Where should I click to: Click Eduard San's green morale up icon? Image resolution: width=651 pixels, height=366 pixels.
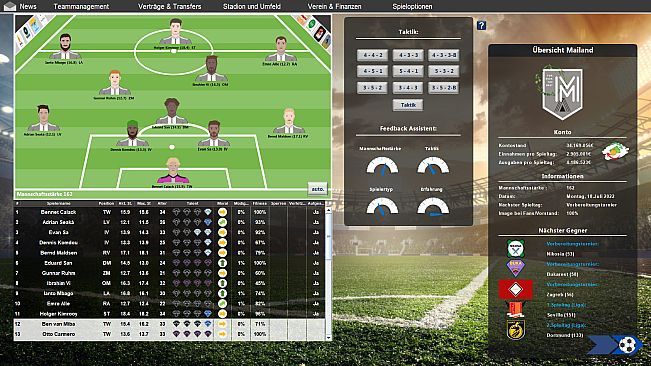pyautogui.click(x=222, y=263)
